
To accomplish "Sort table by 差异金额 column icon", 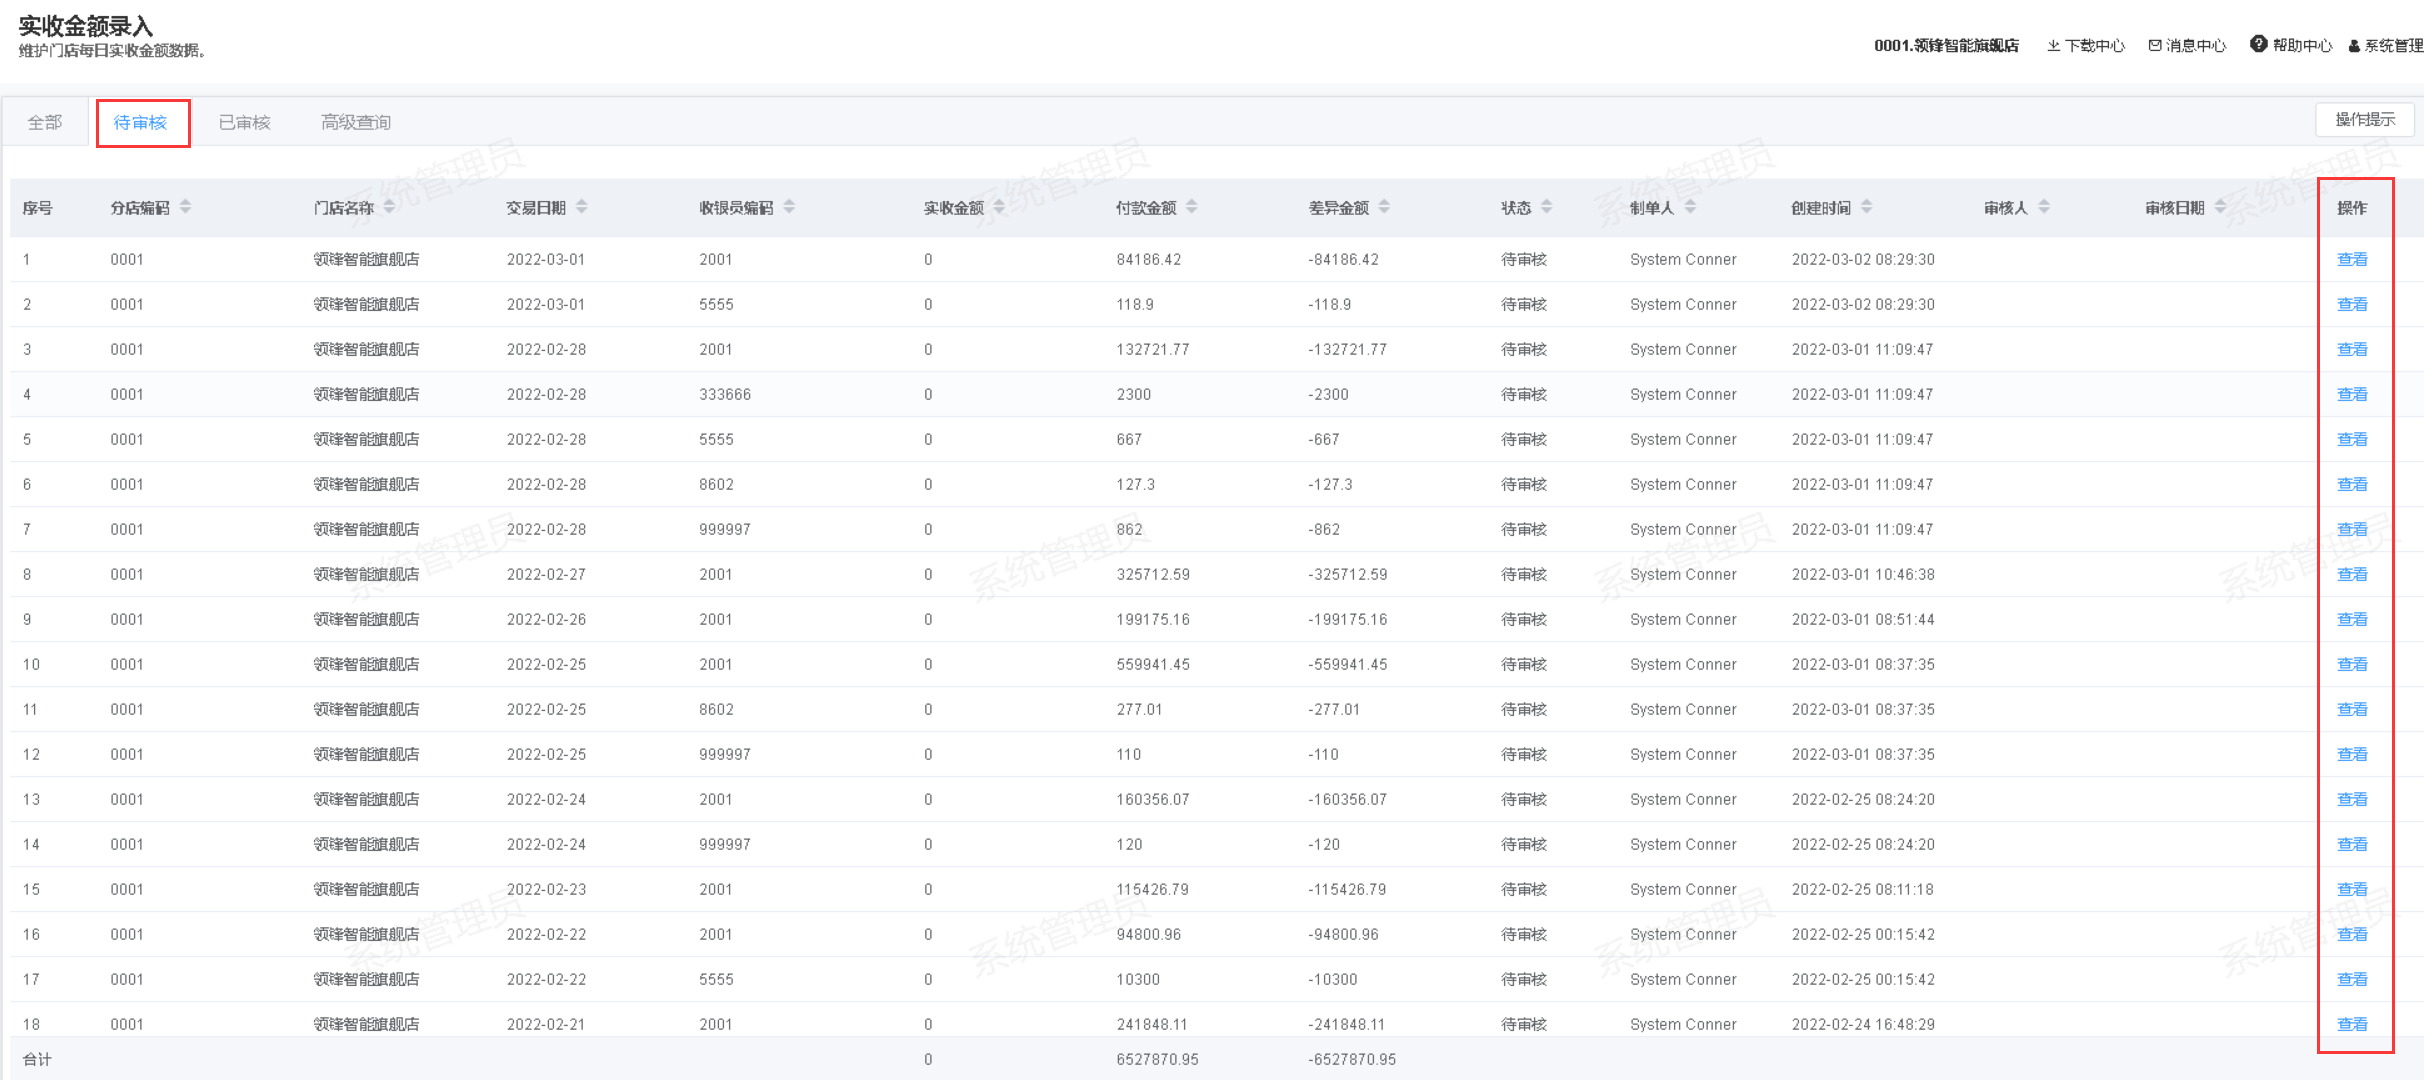I will (x=1384, y=207).
